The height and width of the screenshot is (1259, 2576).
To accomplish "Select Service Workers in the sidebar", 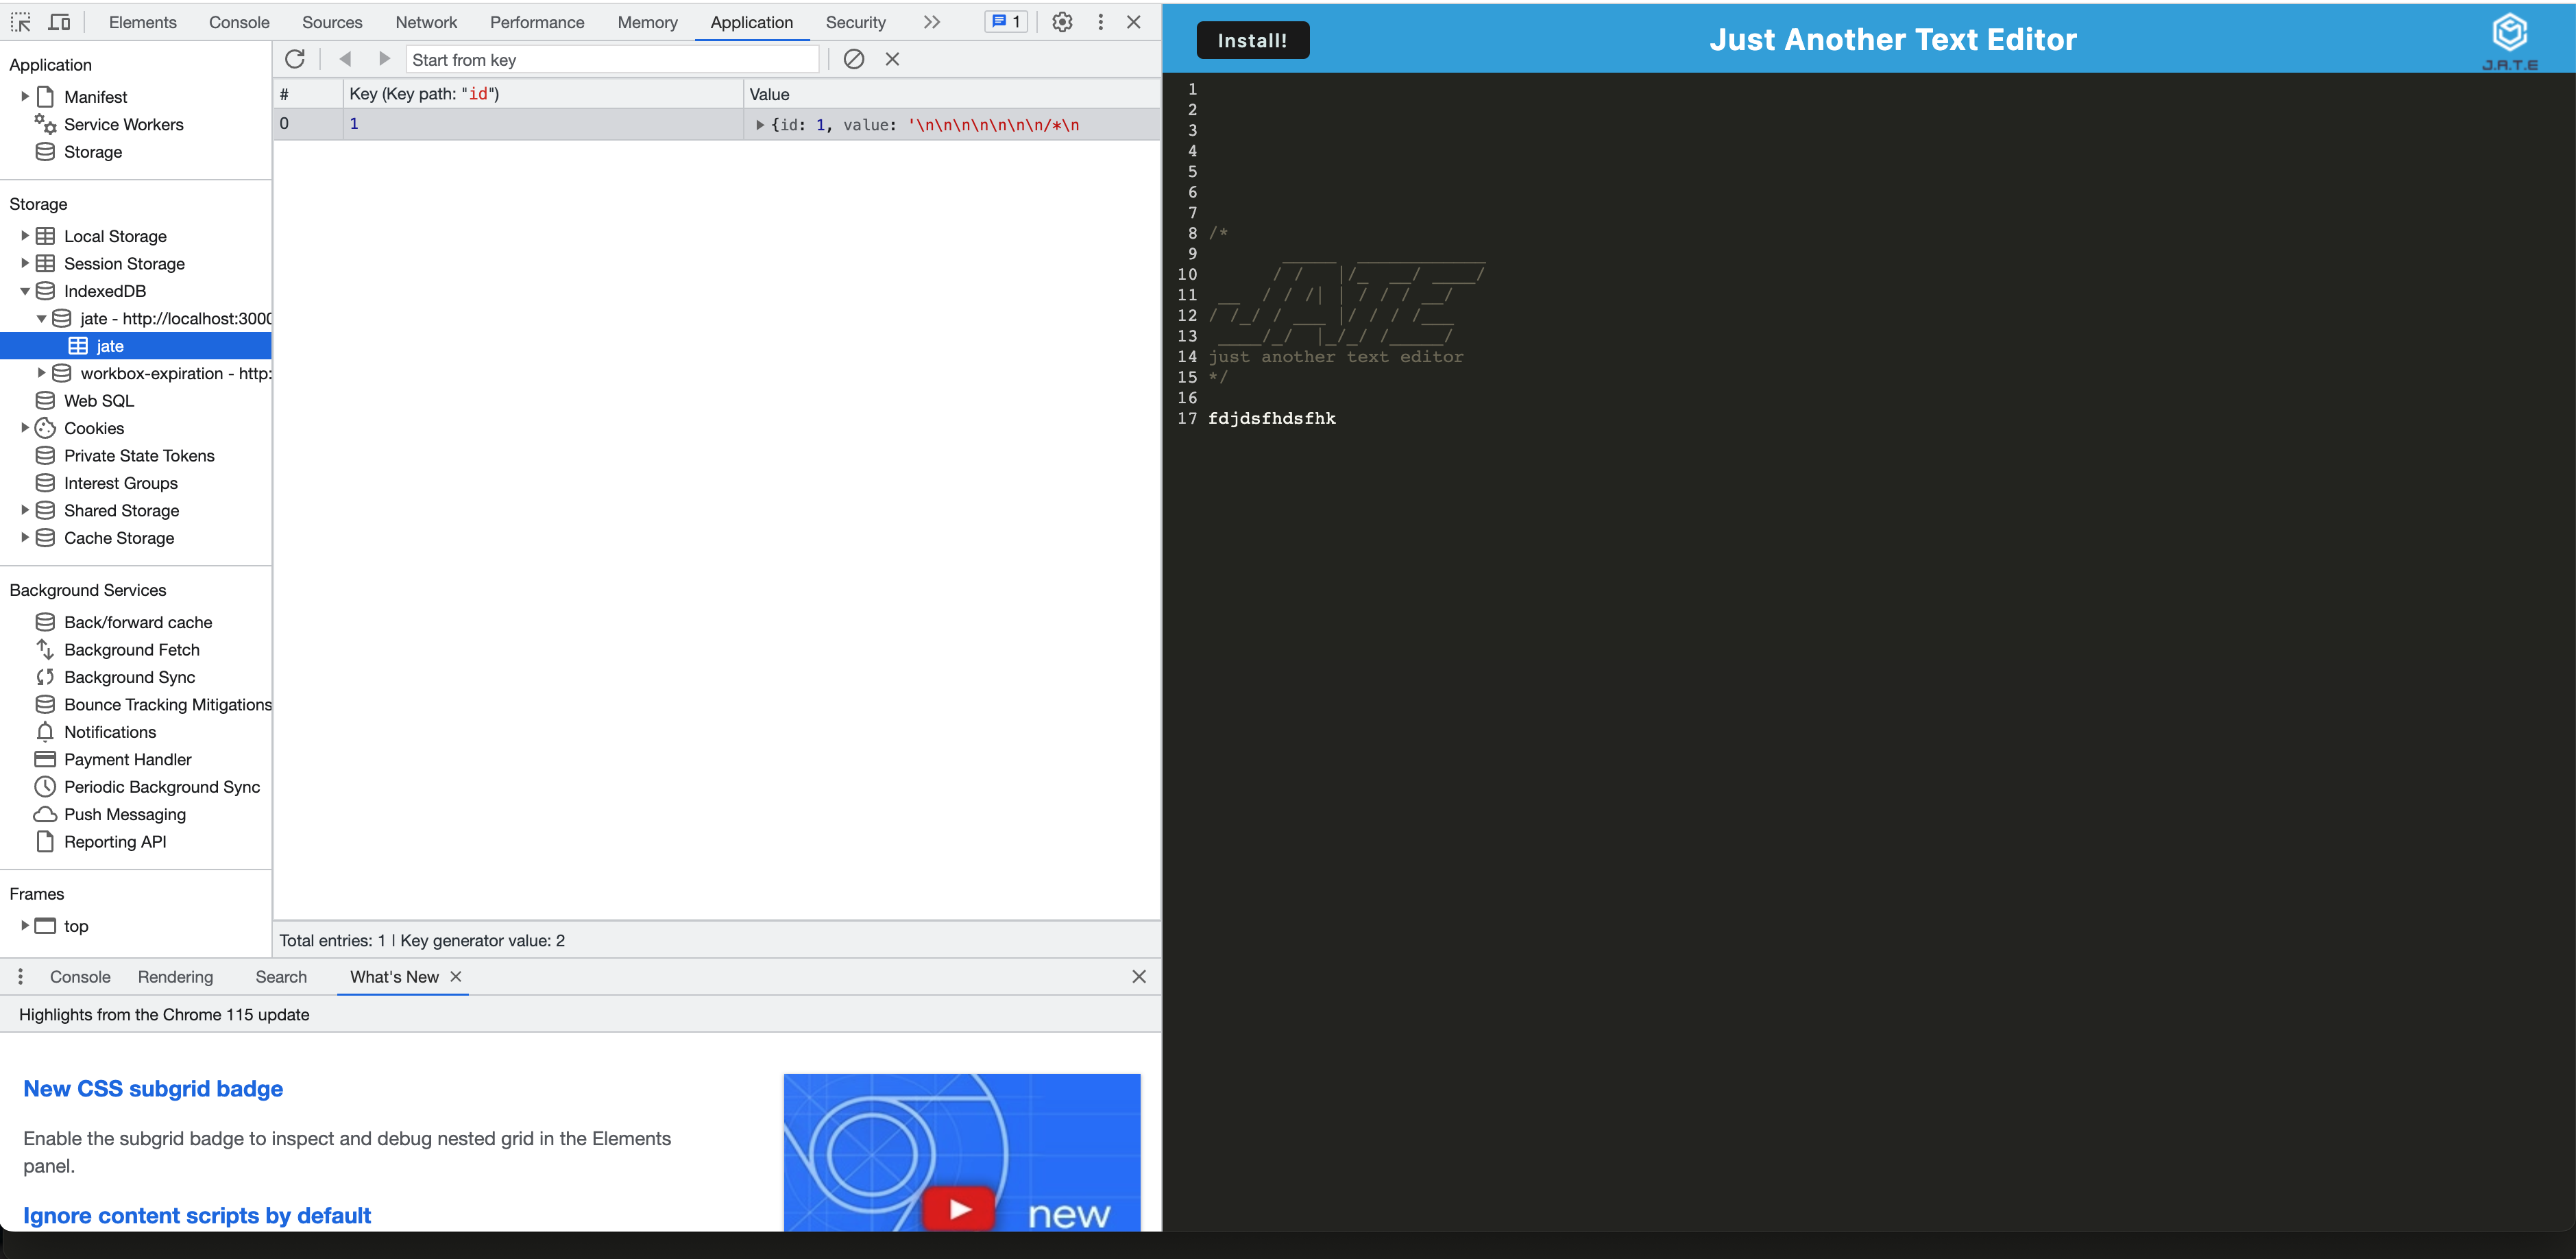I will tap(123, 125).
